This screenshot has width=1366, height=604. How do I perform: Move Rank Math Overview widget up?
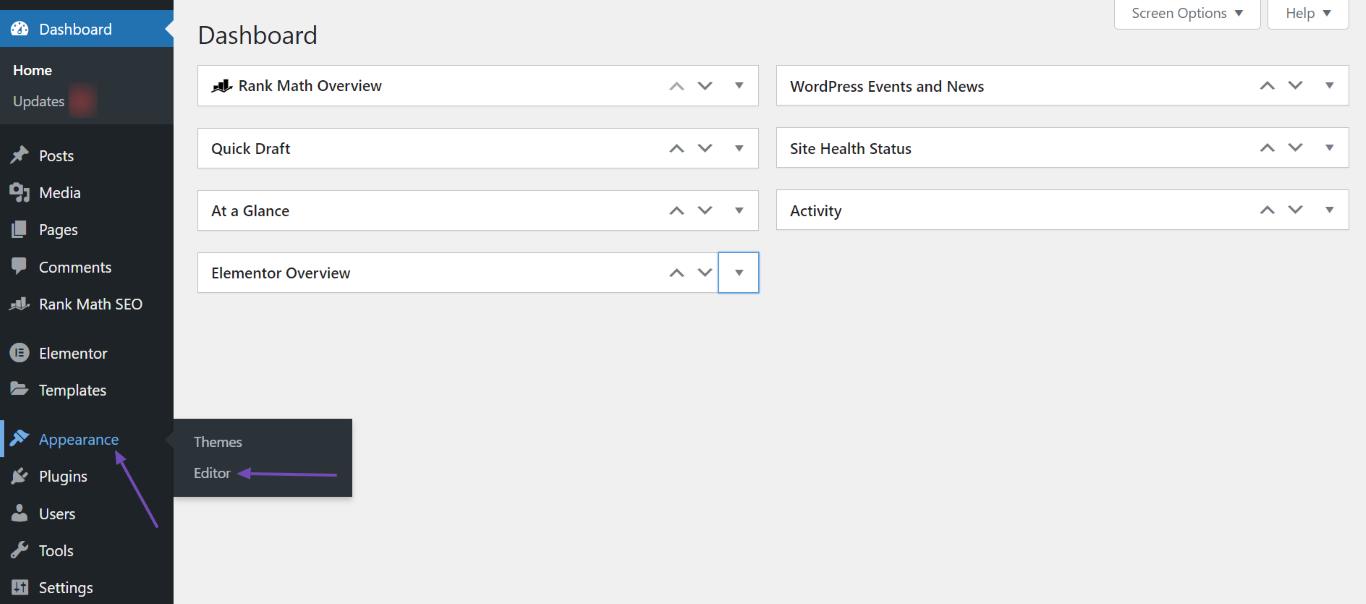(677, 86)
